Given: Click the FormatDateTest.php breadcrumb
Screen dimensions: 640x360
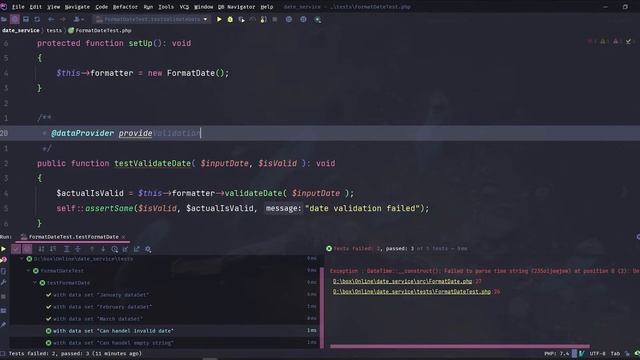Looking at the screenshot, I should [100, 31].
